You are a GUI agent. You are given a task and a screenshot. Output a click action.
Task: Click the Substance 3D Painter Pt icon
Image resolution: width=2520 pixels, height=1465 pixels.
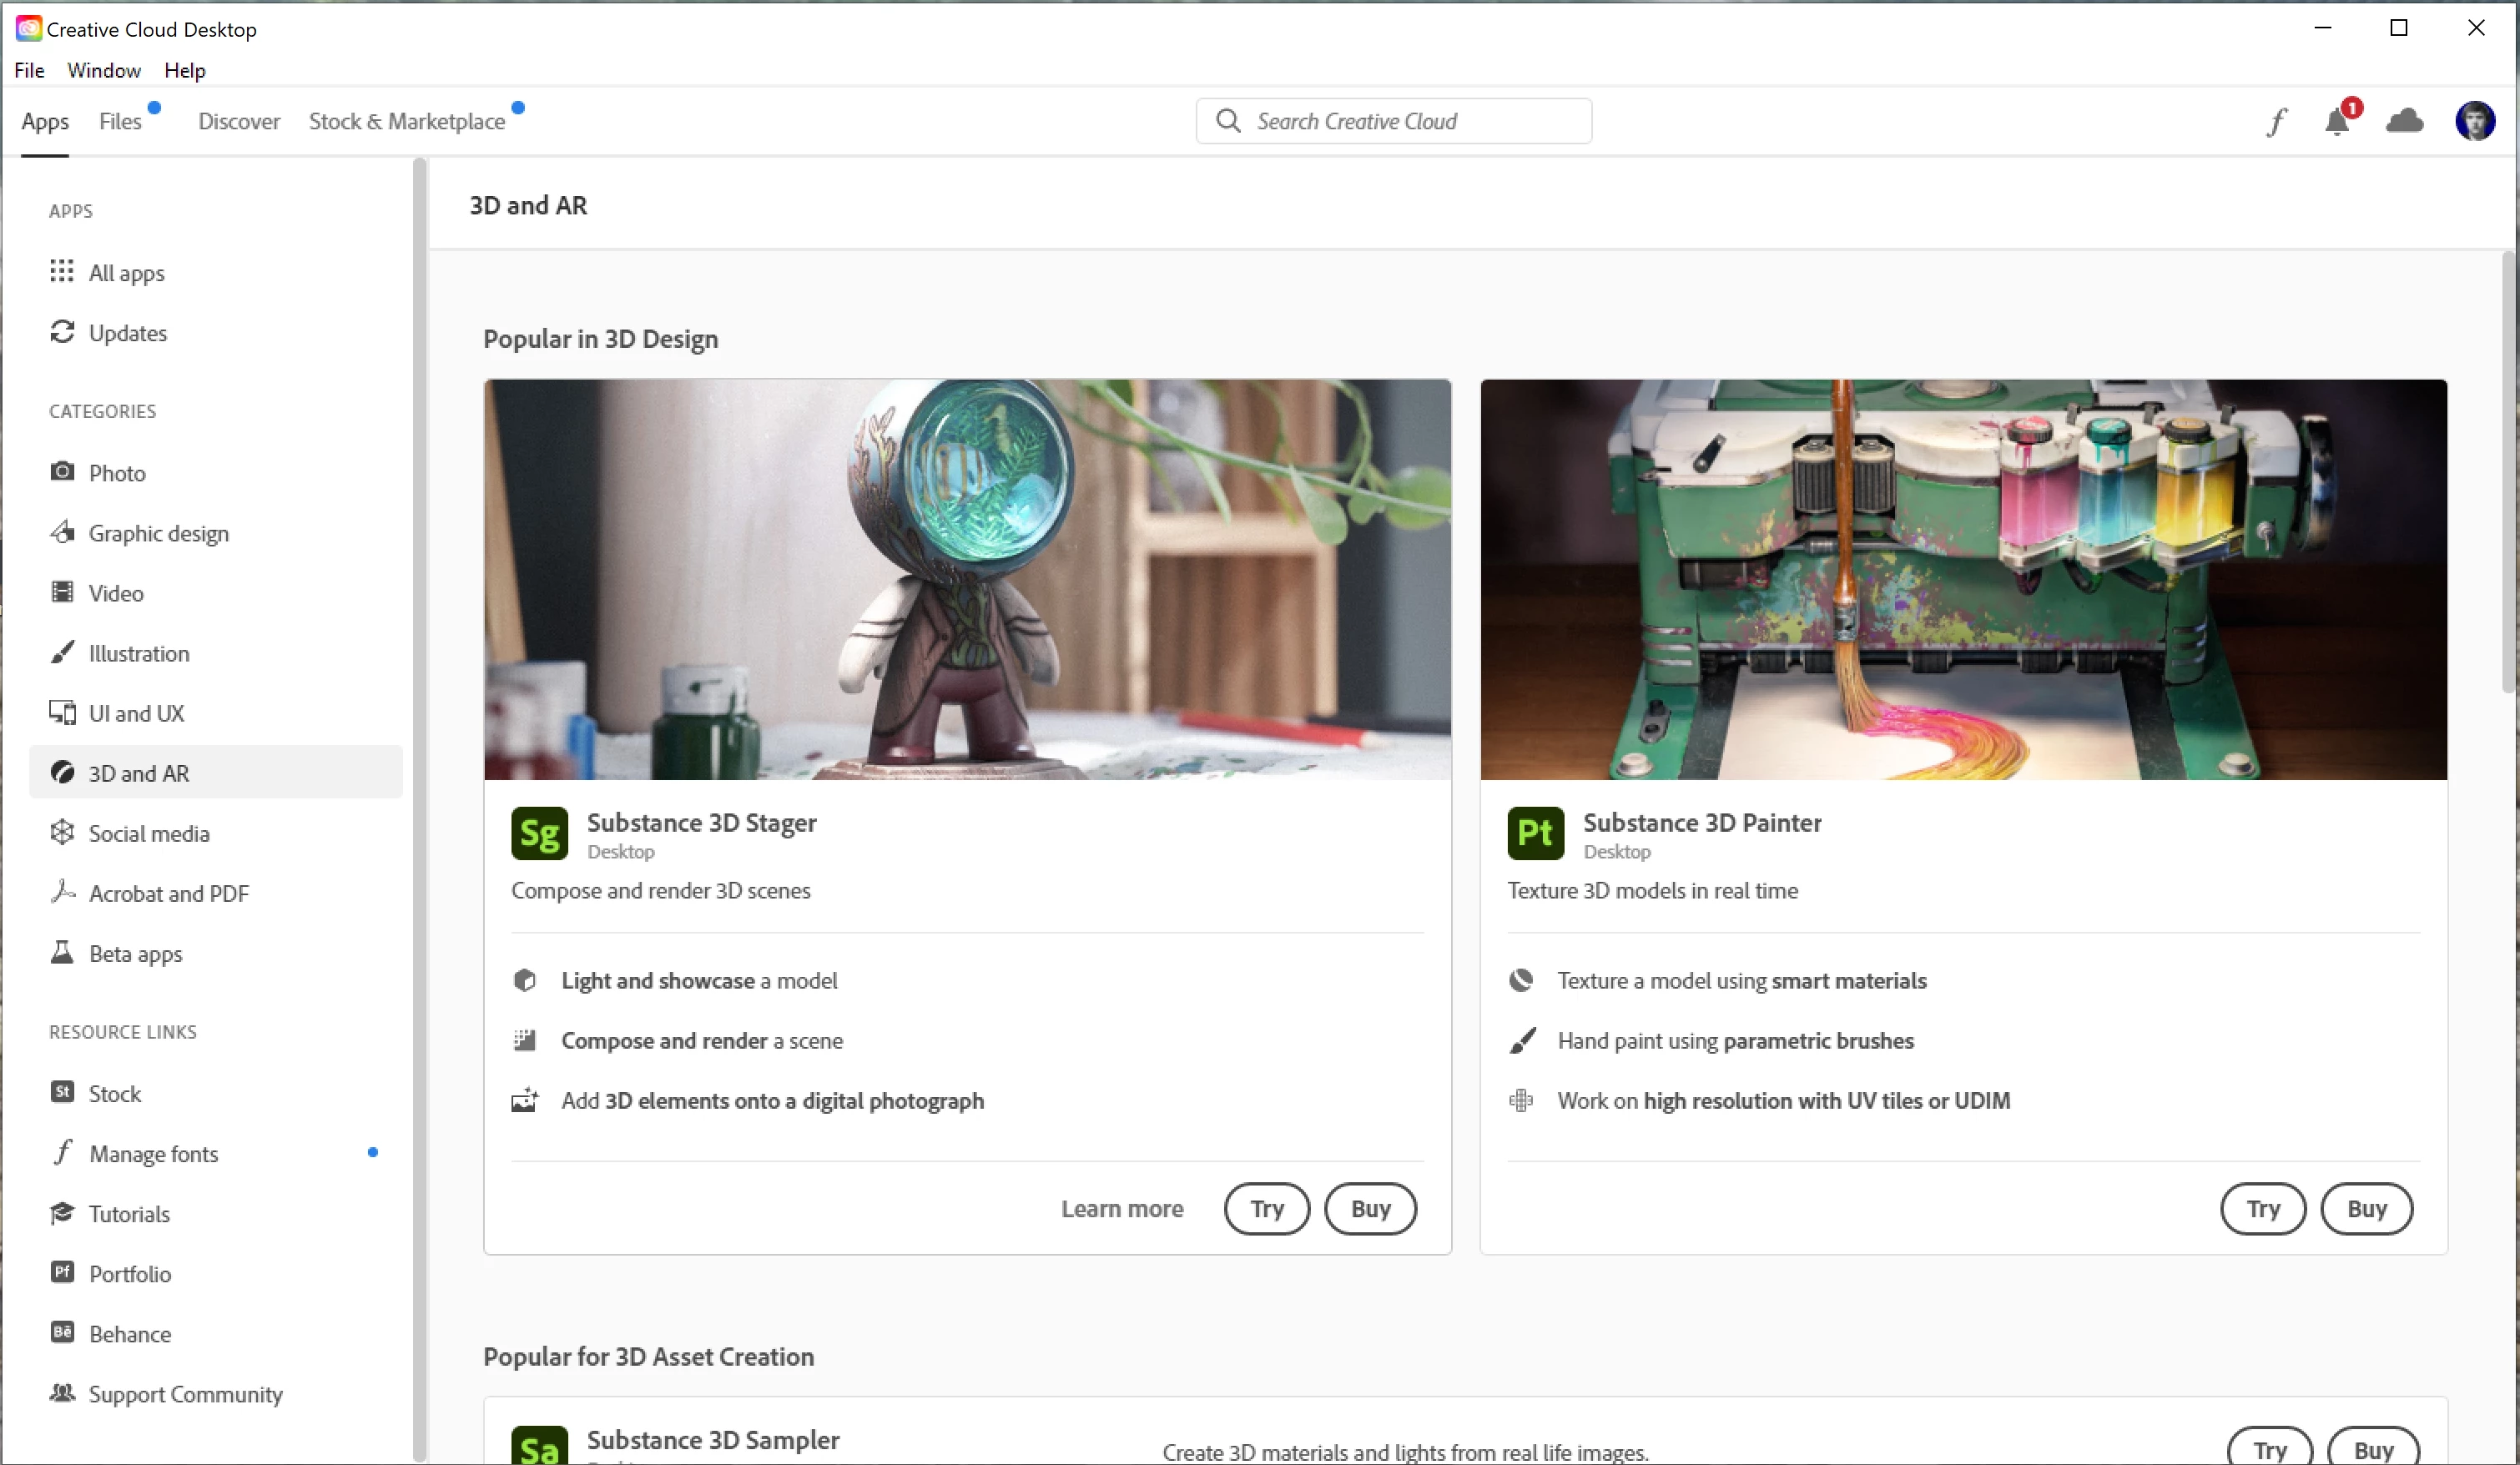tap(1535, 833)
